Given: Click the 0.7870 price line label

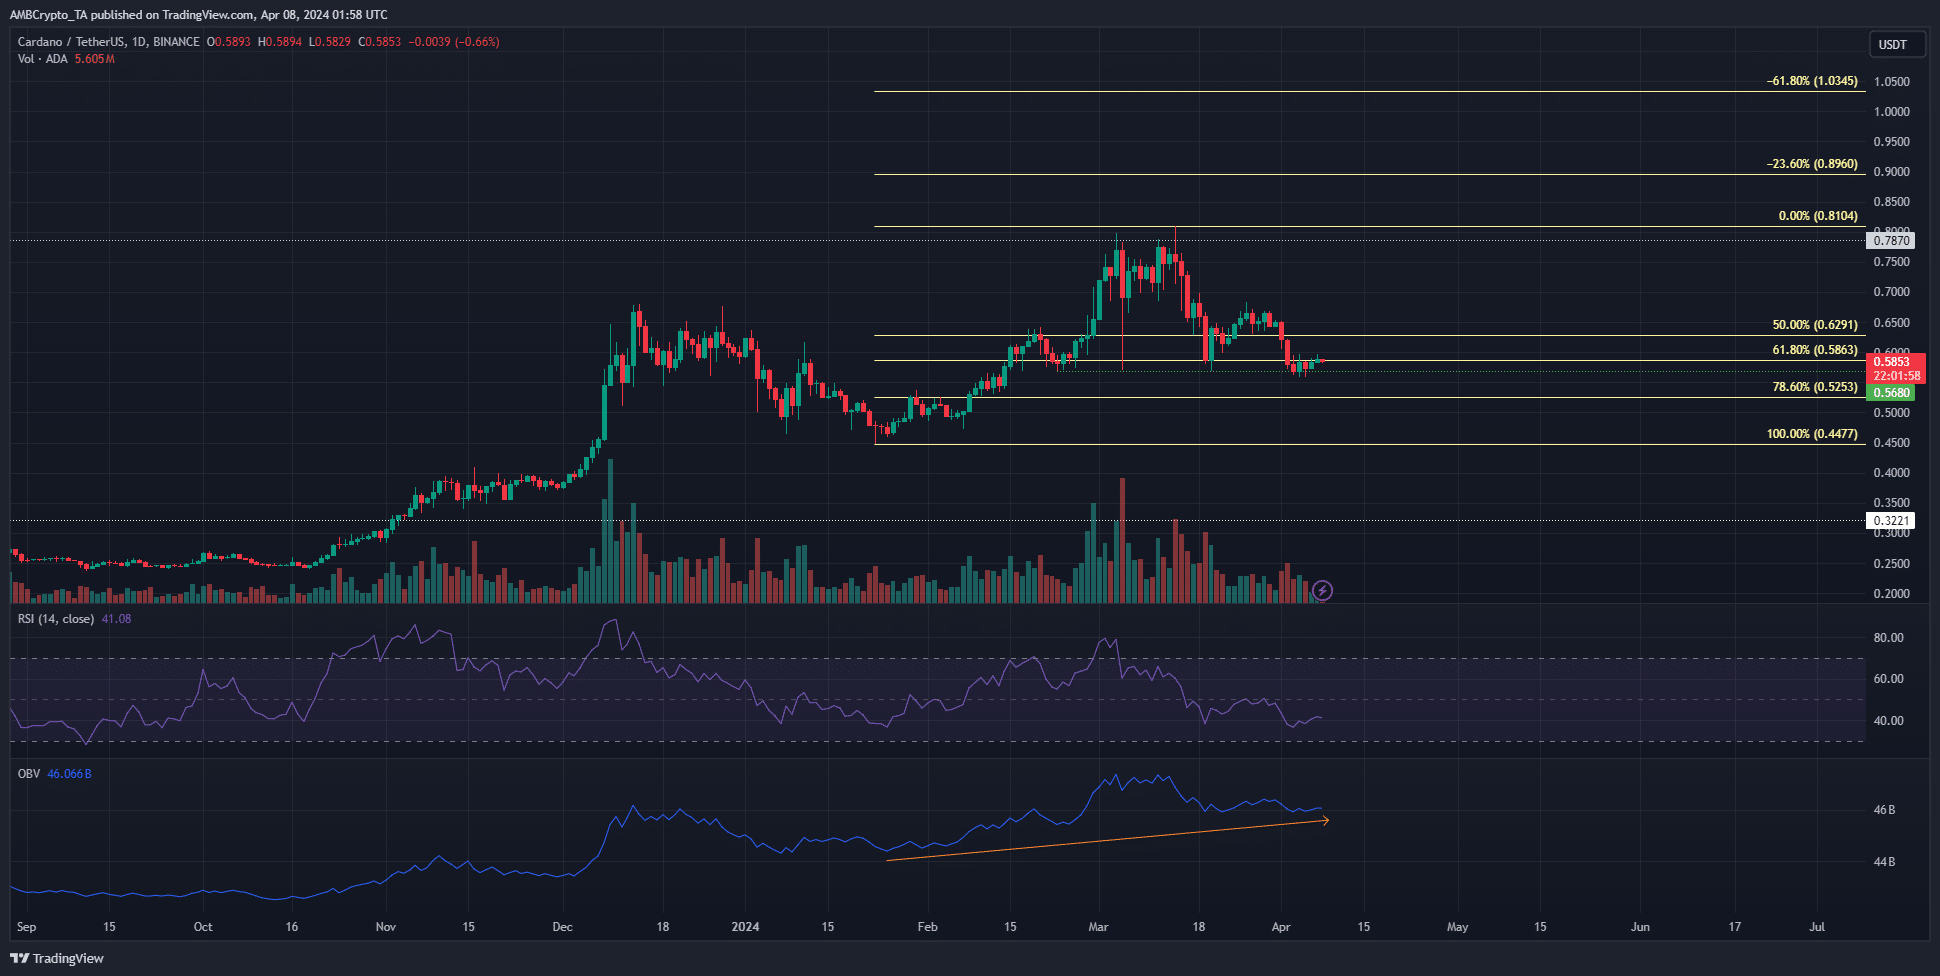Looking at the screenshot, I should [1892, 241].
